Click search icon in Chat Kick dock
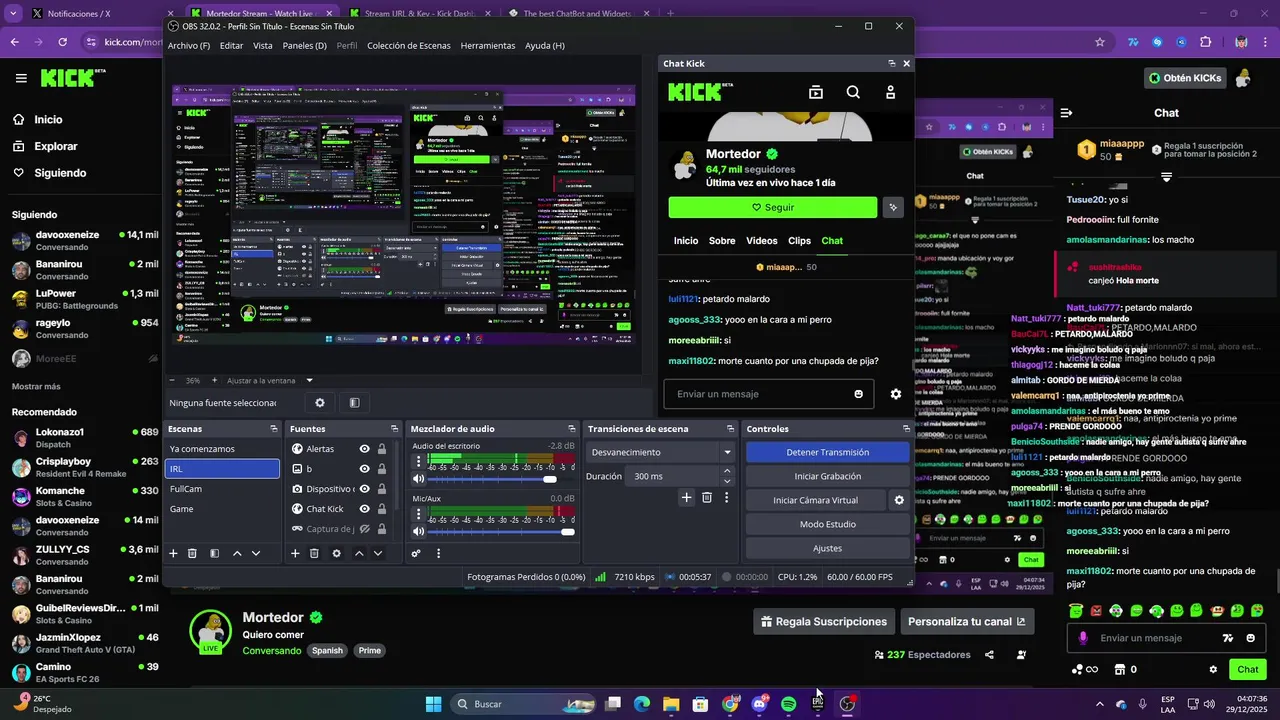This screenshot has height=720, width=1280. 853,92
